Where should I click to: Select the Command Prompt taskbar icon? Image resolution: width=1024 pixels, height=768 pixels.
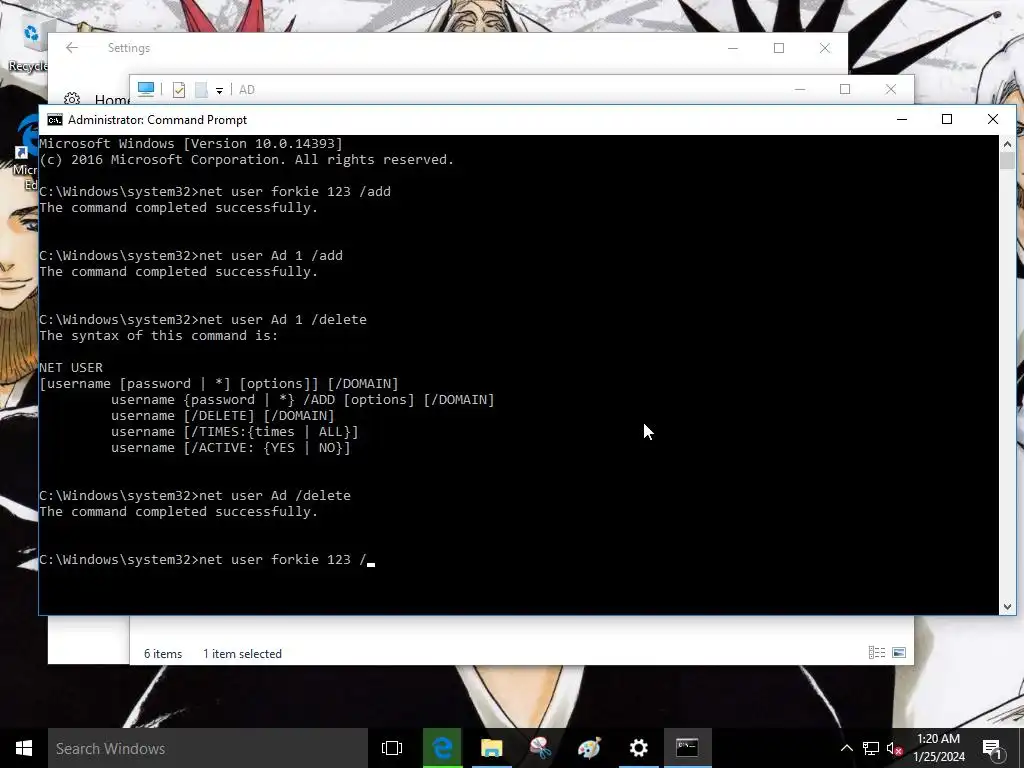coord(688,748)
